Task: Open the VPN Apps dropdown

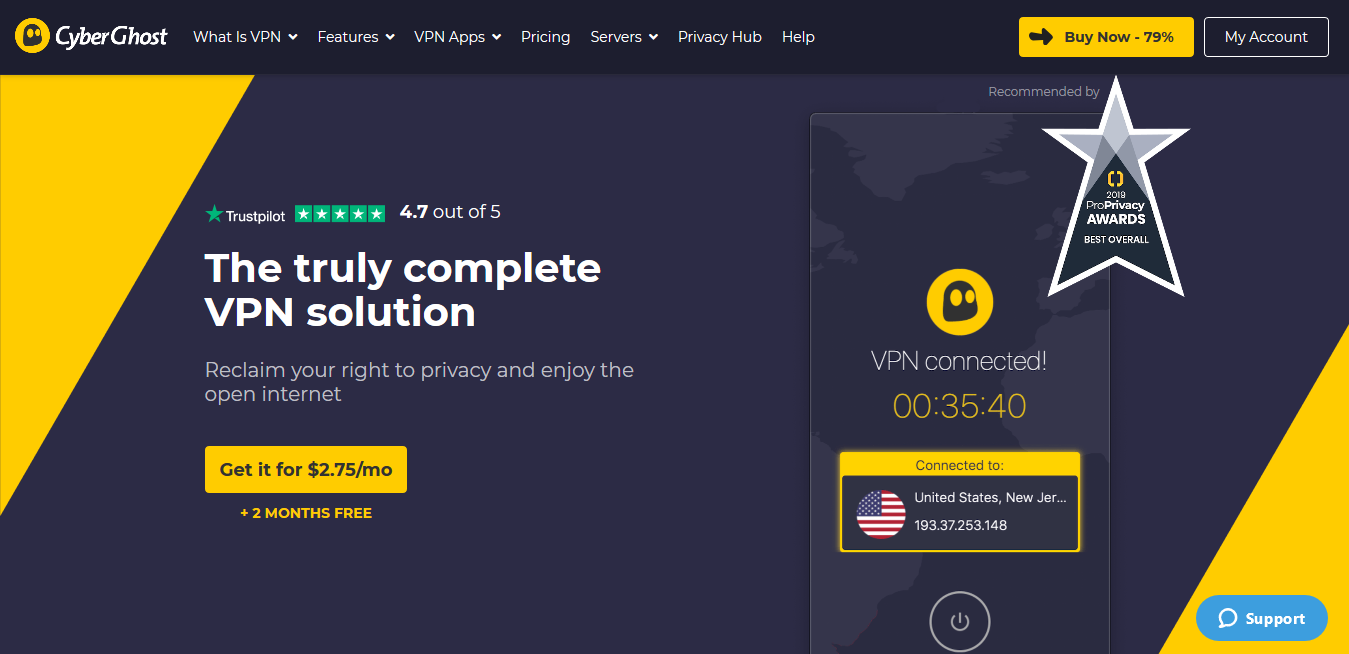Action: coord(457,37)
